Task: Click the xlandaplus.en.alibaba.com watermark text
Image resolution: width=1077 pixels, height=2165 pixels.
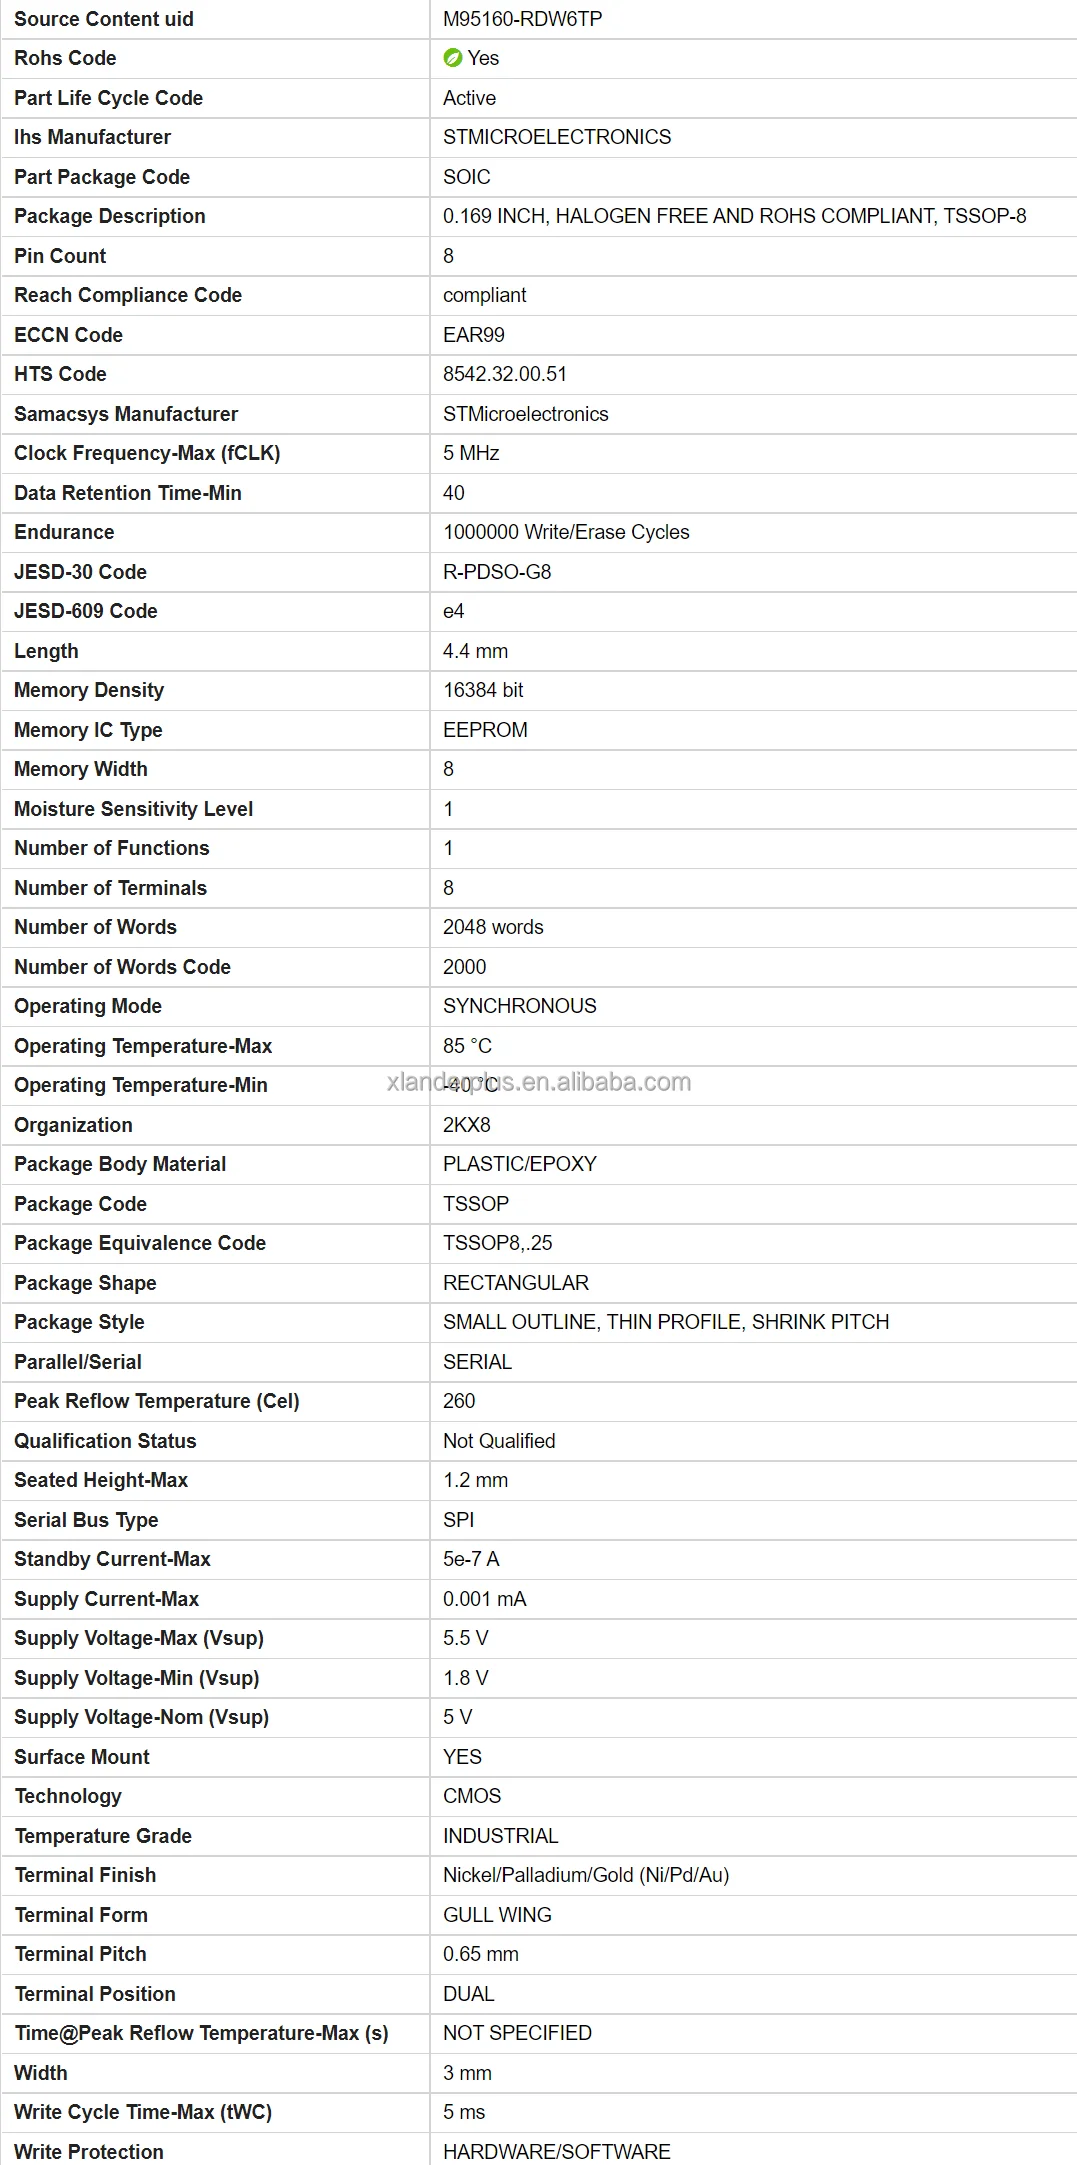Action: pos(539,1082)
